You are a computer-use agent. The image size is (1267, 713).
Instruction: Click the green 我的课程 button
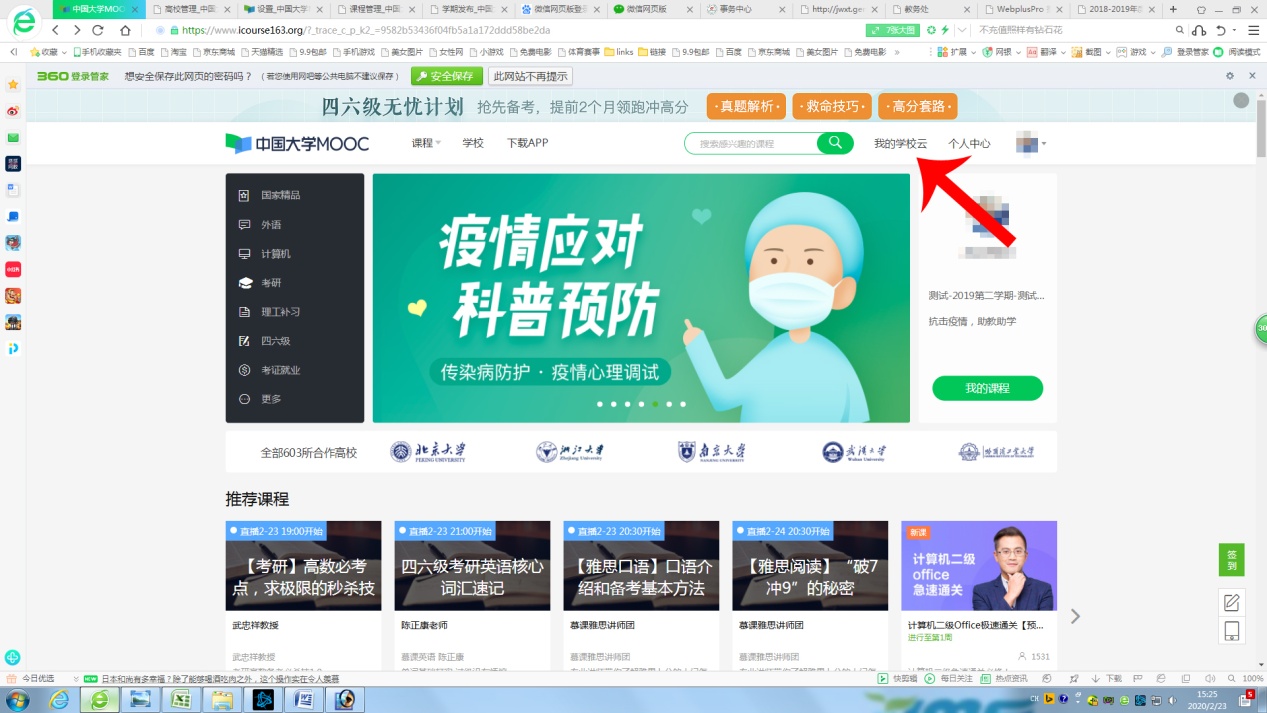tap(987, 388)
